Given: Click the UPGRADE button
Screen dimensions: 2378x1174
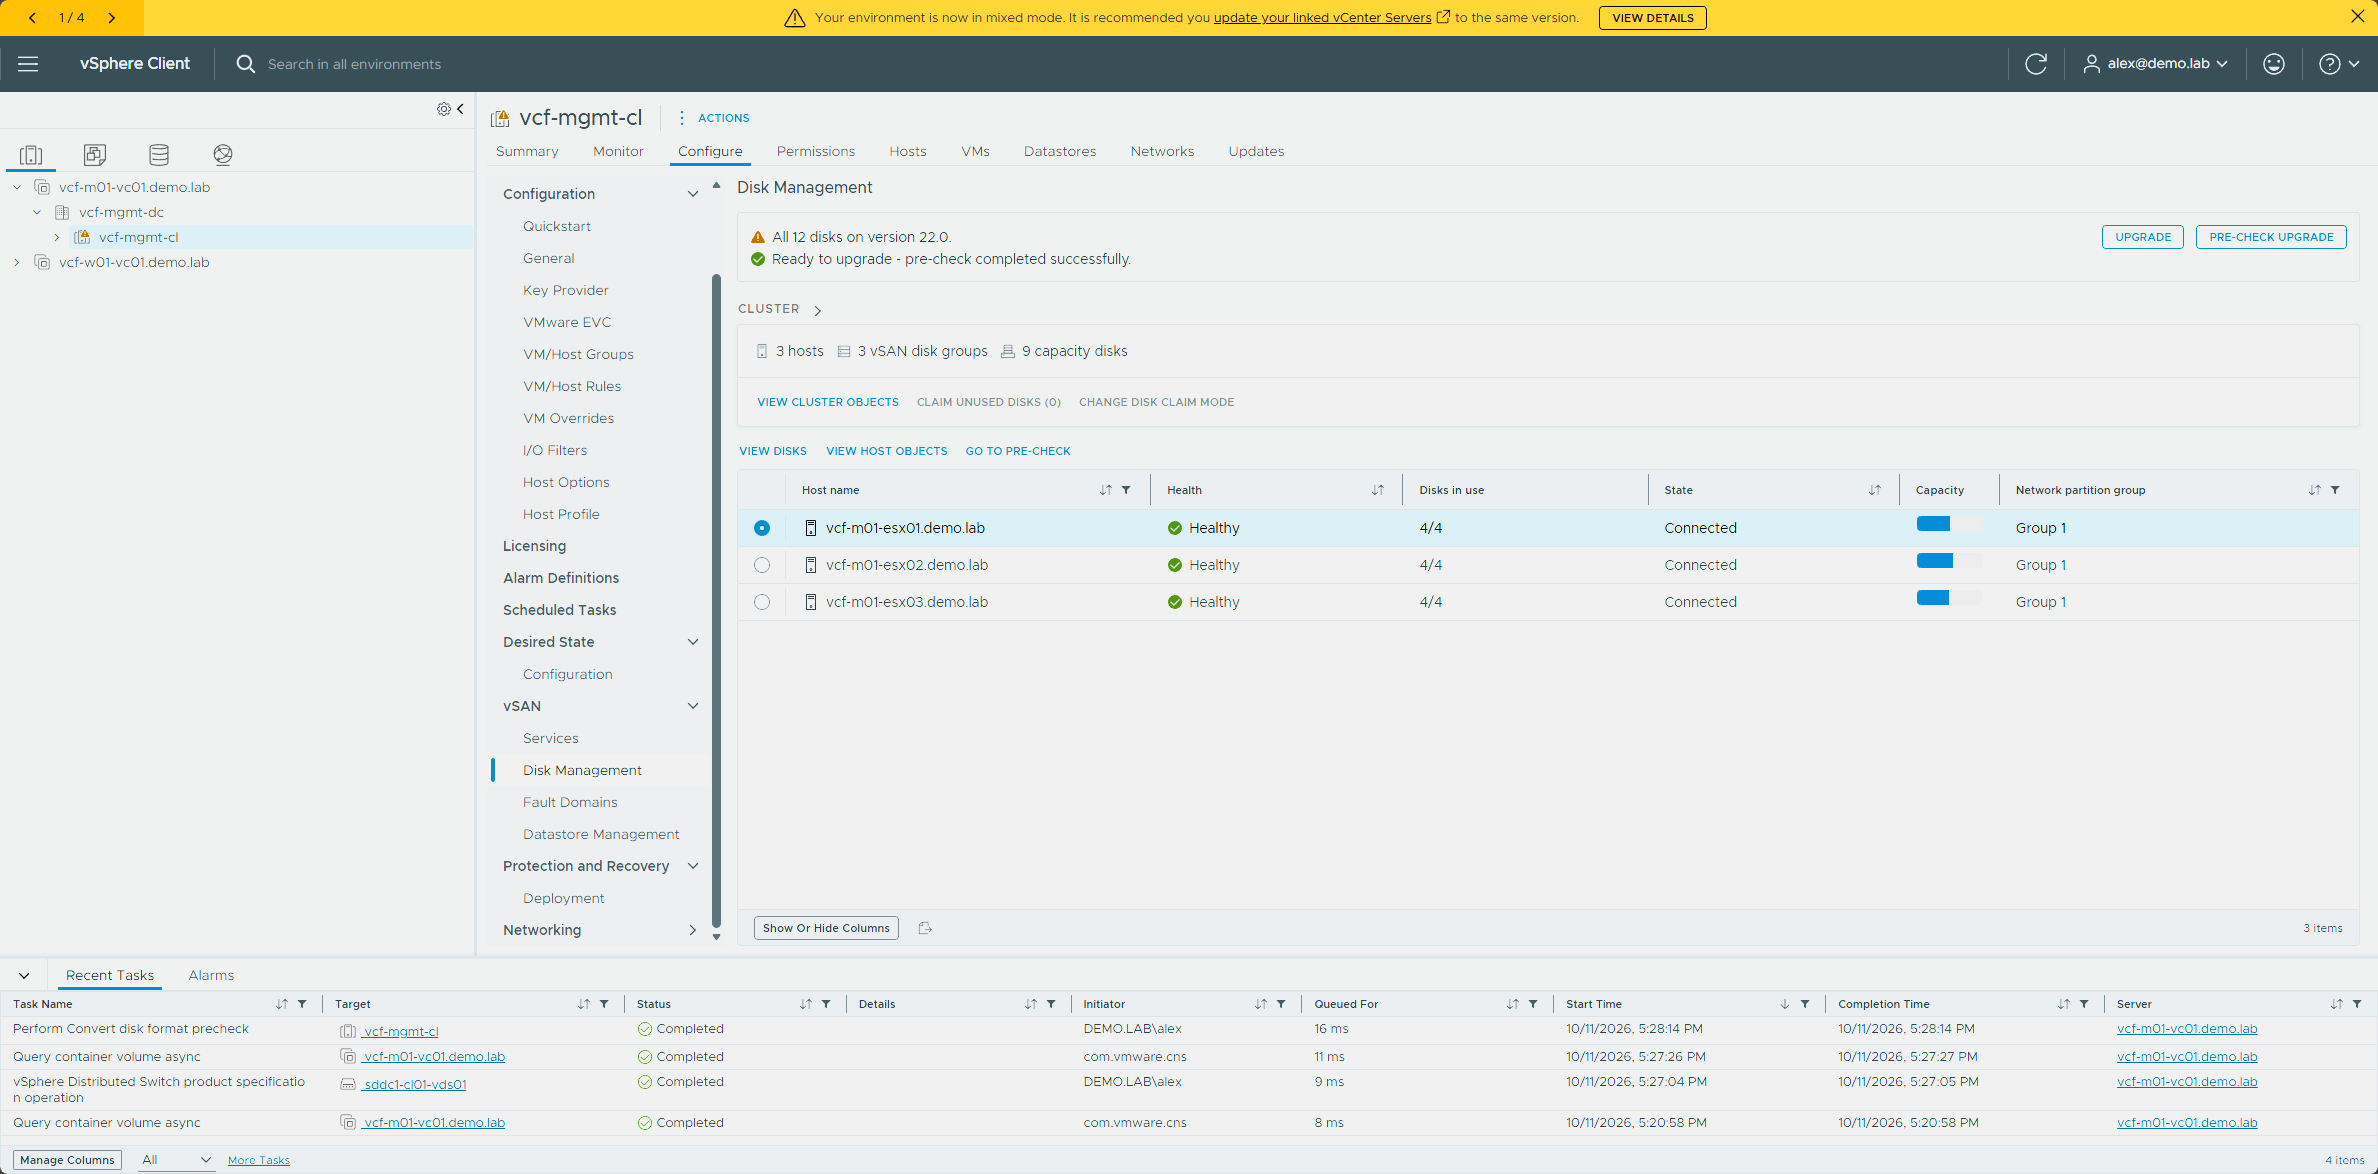Looking at the screenshot, I should coord(2143,237).
